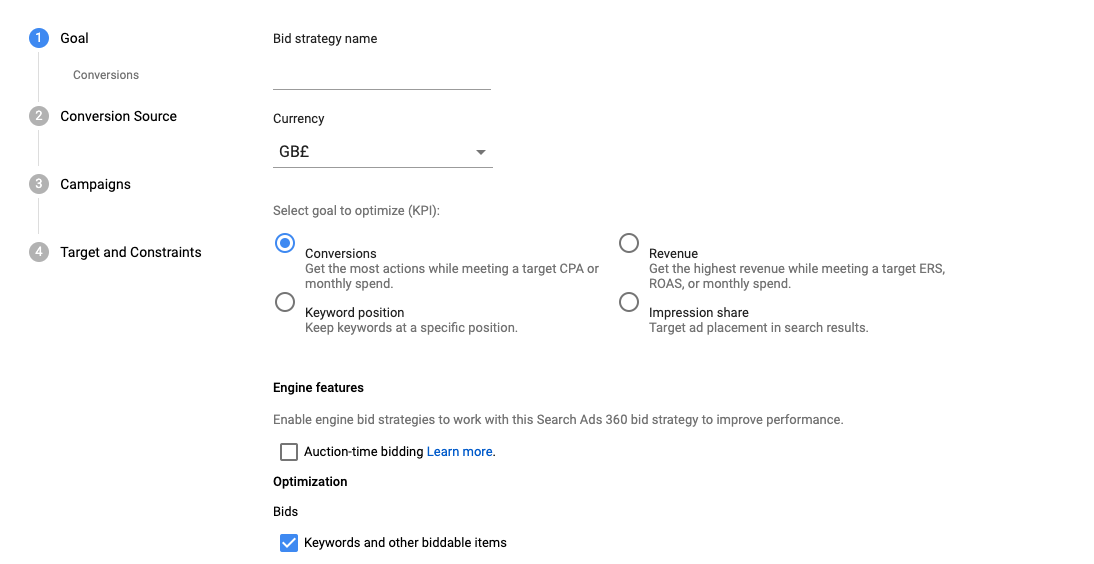The image size is (1094, 564).
Task: Click the step 2 number circle
Action: tap(39, 116)
